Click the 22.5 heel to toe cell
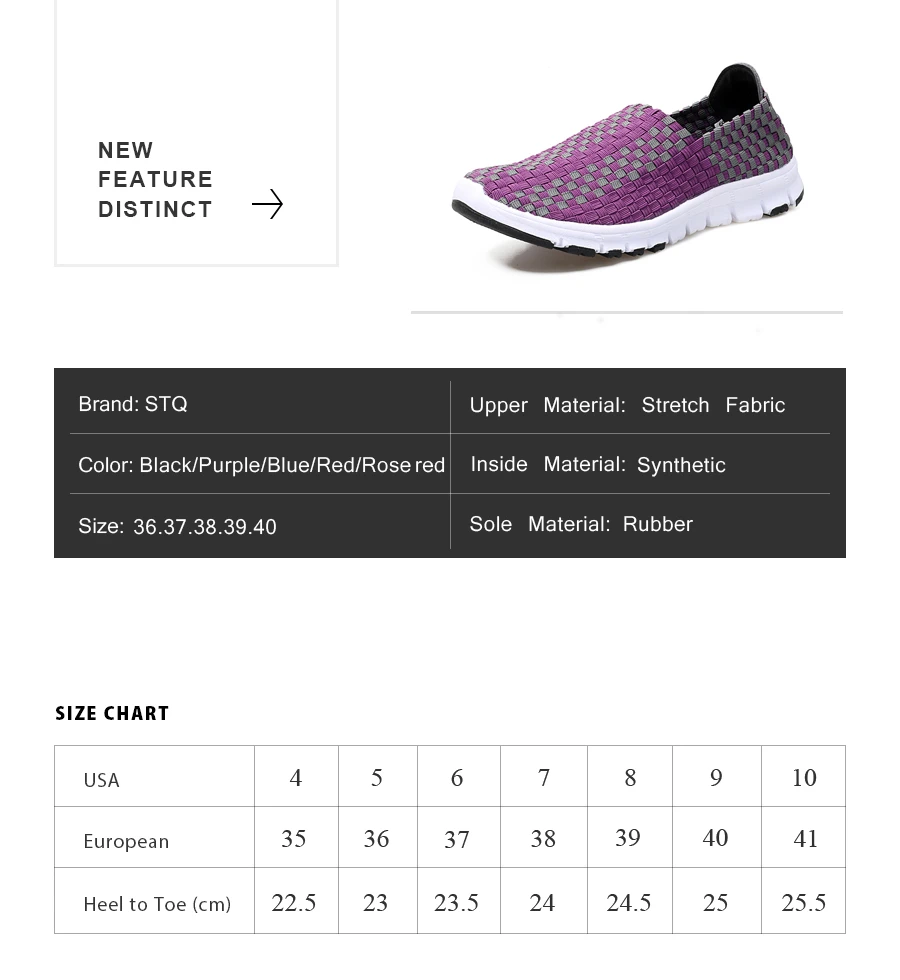Screen dimensions: 900x980 (x=294, y=903)
